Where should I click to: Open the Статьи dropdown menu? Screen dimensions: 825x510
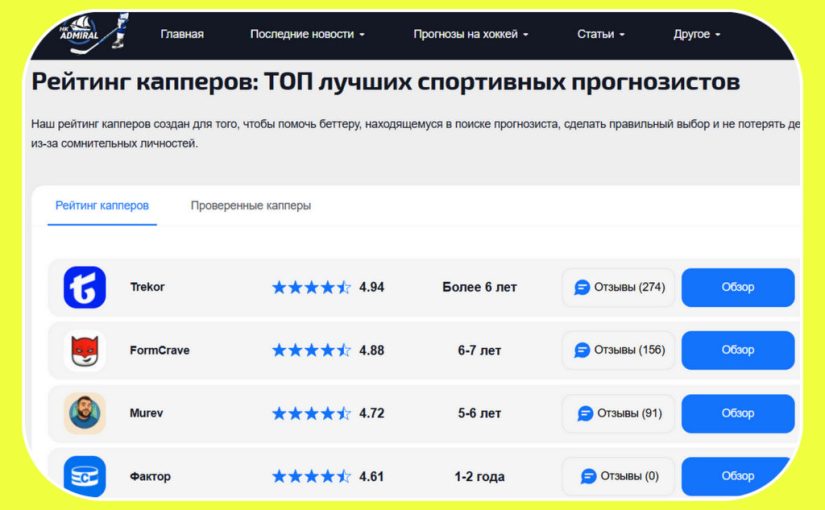[x=601, y=34]
